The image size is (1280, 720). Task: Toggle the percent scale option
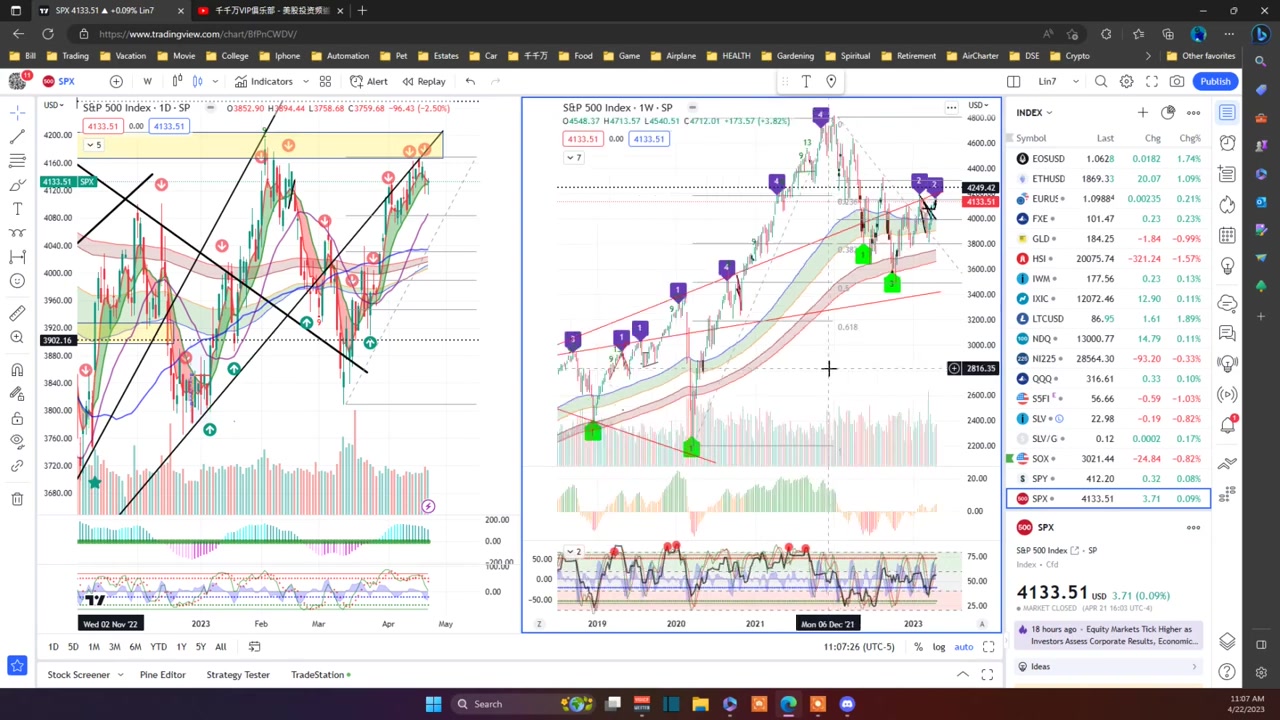point(918,647)
